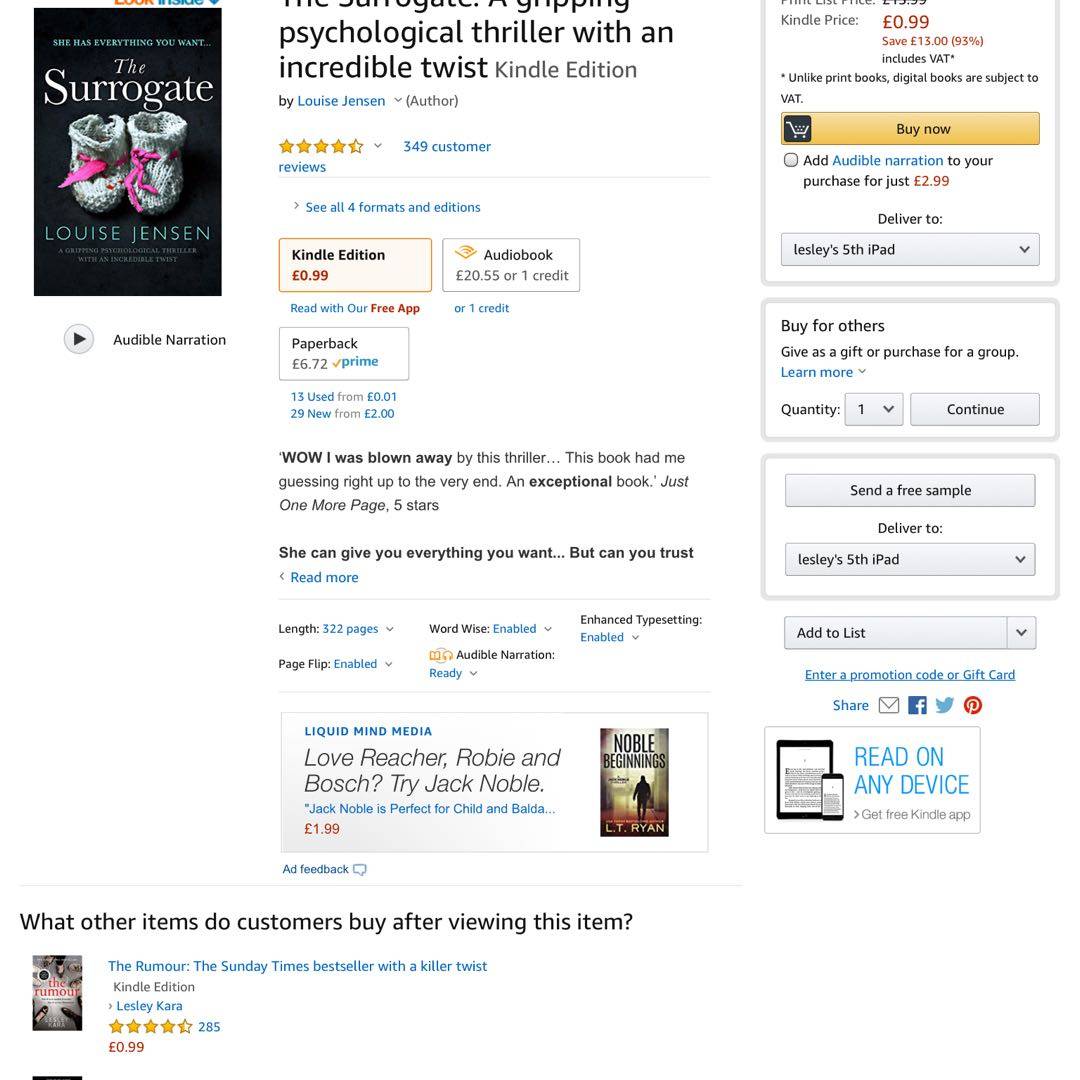The height and width of the screenshot is (1080, 1080).
Task: Open Deliver to dropdown under Buy now
Action: [909, 250]
